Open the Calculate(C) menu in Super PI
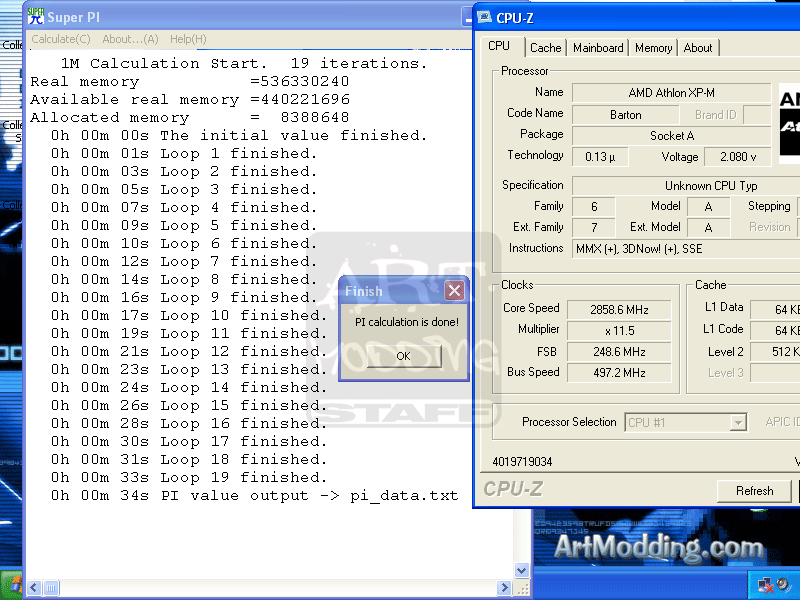800x600 pixels. (61, 39)
